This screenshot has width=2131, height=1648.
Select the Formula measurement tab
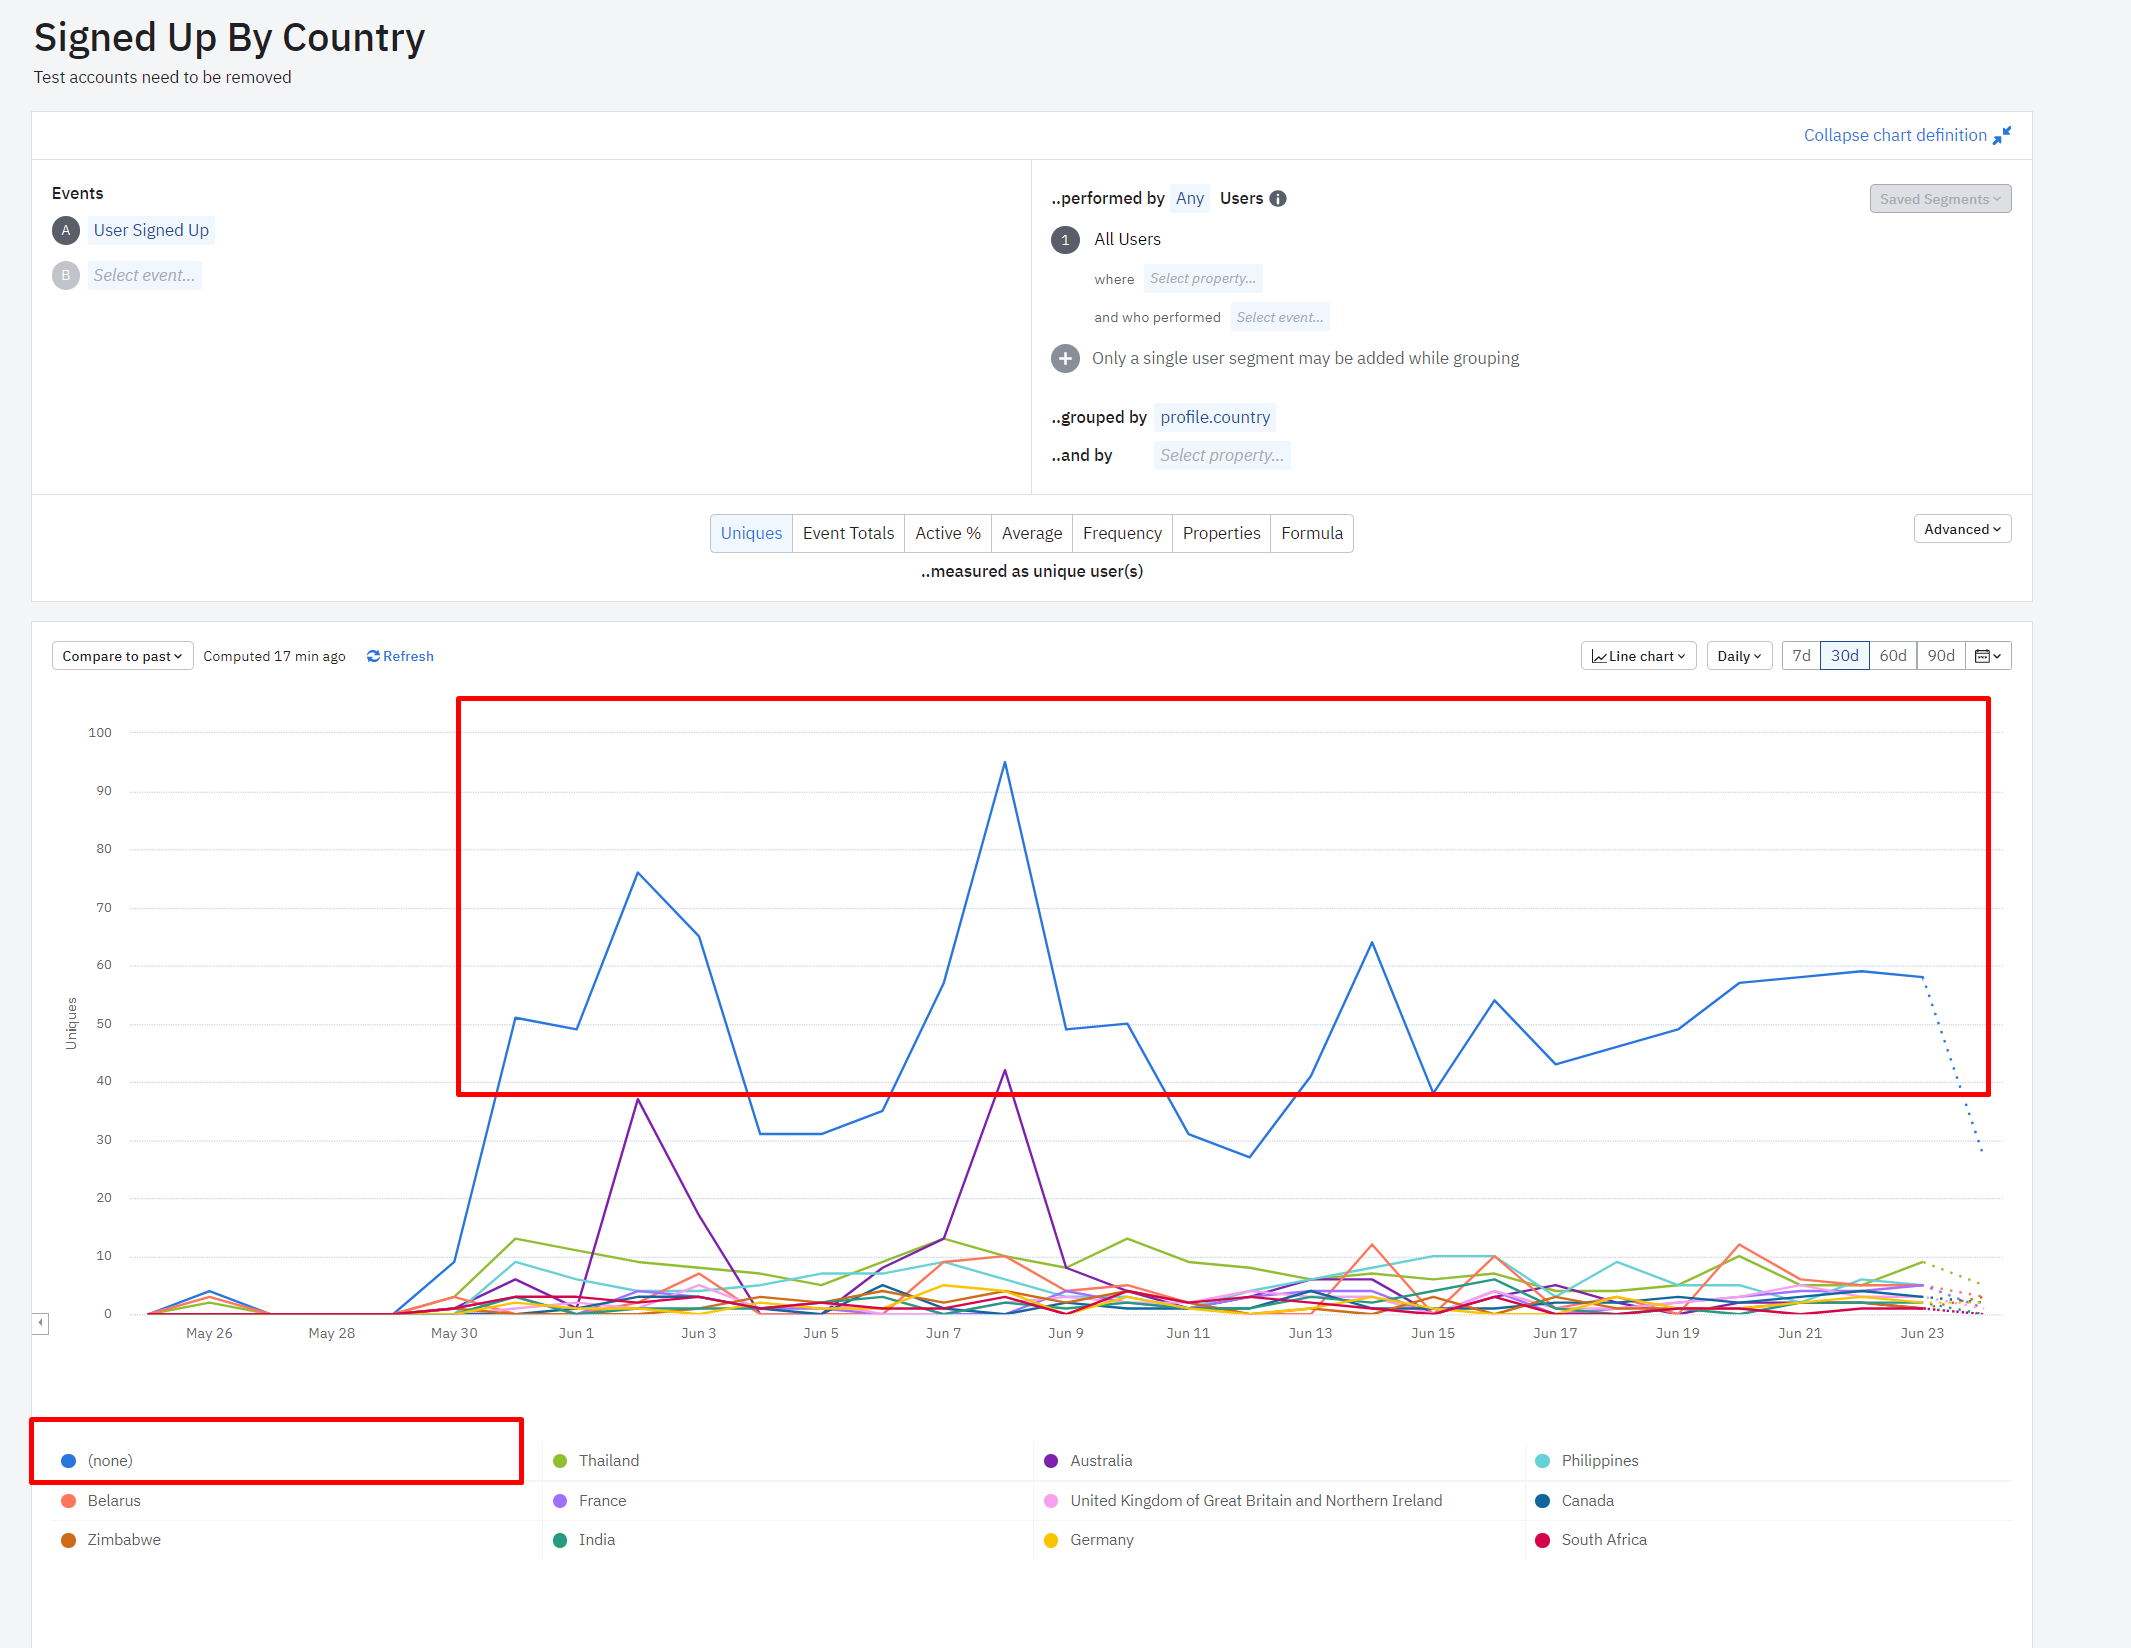point(1311,533)
